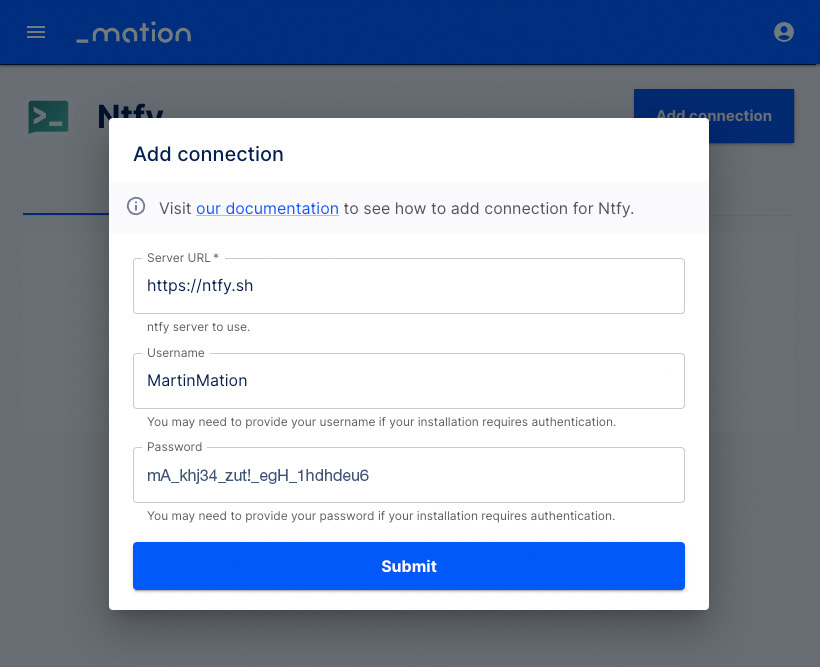This screenshot has height=667, width=820.
Task: Click the Ntfy page title text
Action: pos(130,111)
